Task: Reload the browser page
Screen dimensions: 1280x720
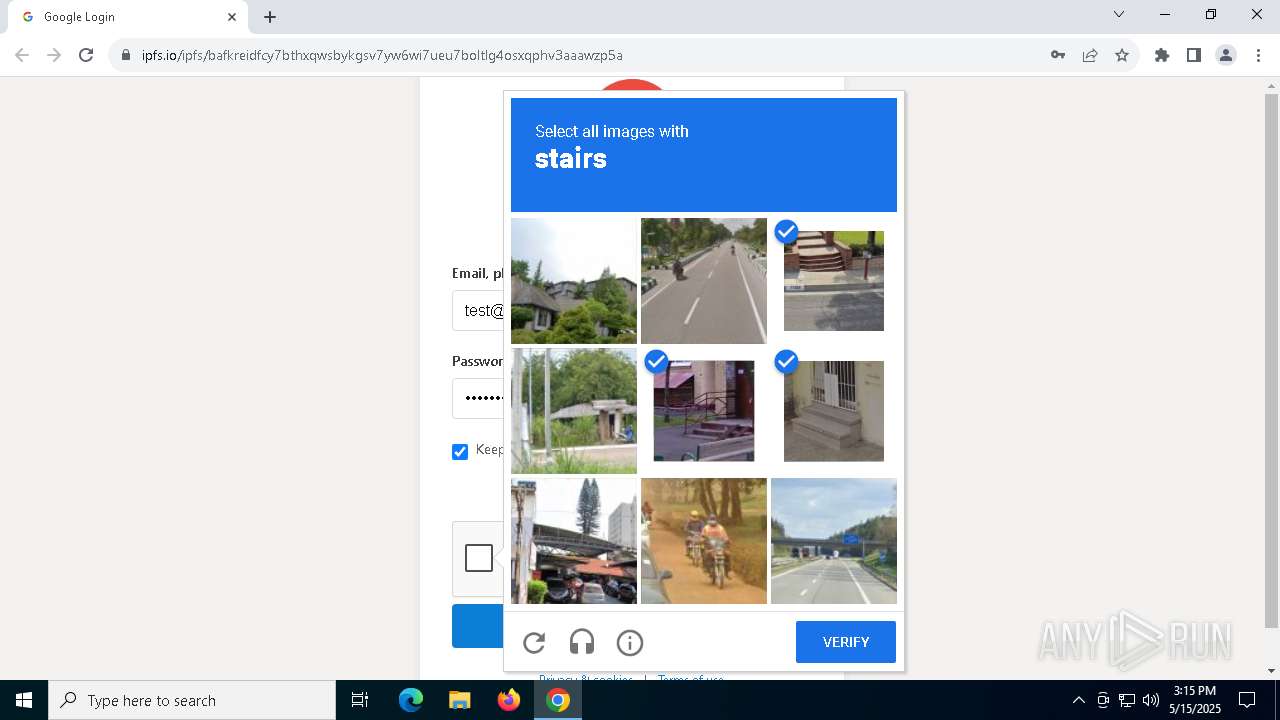Action: pyautogui.click(x=86, y=55)
